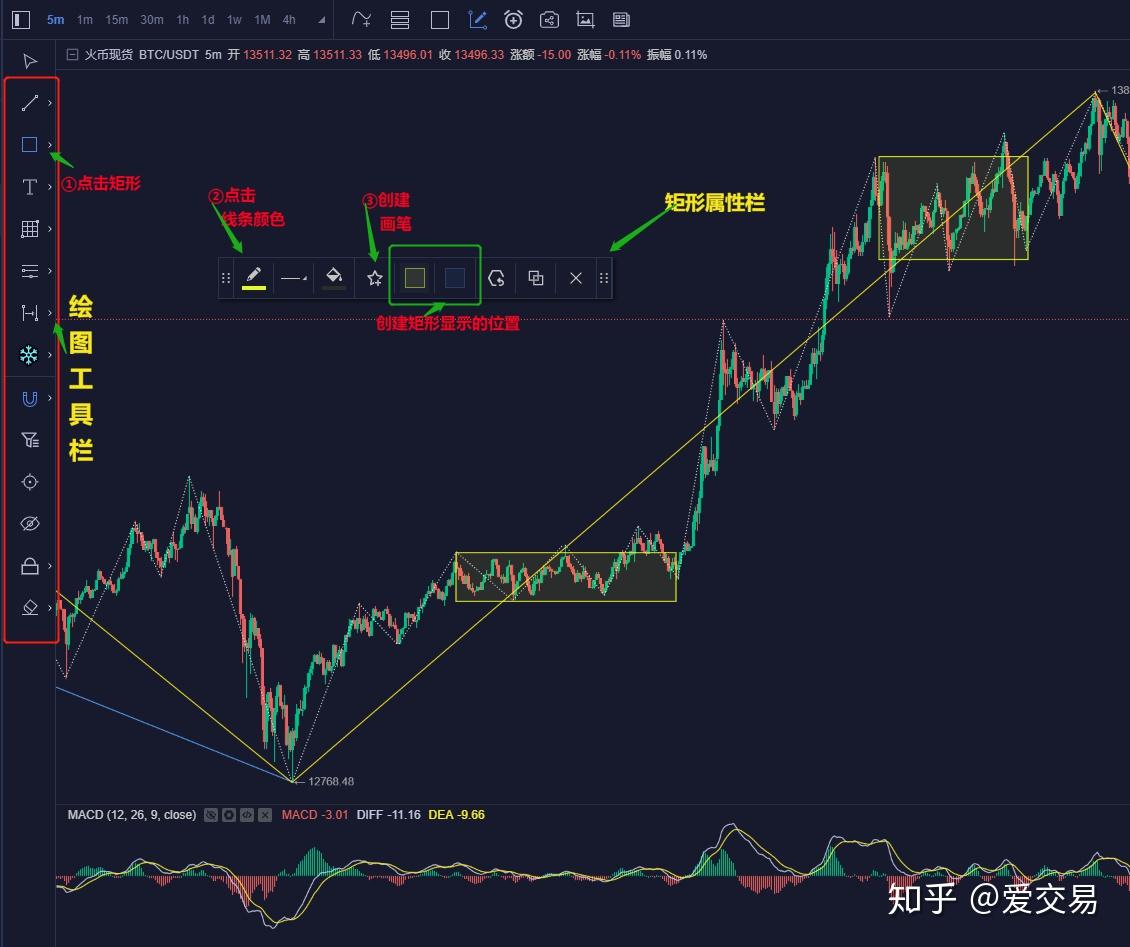
Task: Select the rectangle drawing tool
Action: coord(30,145)
